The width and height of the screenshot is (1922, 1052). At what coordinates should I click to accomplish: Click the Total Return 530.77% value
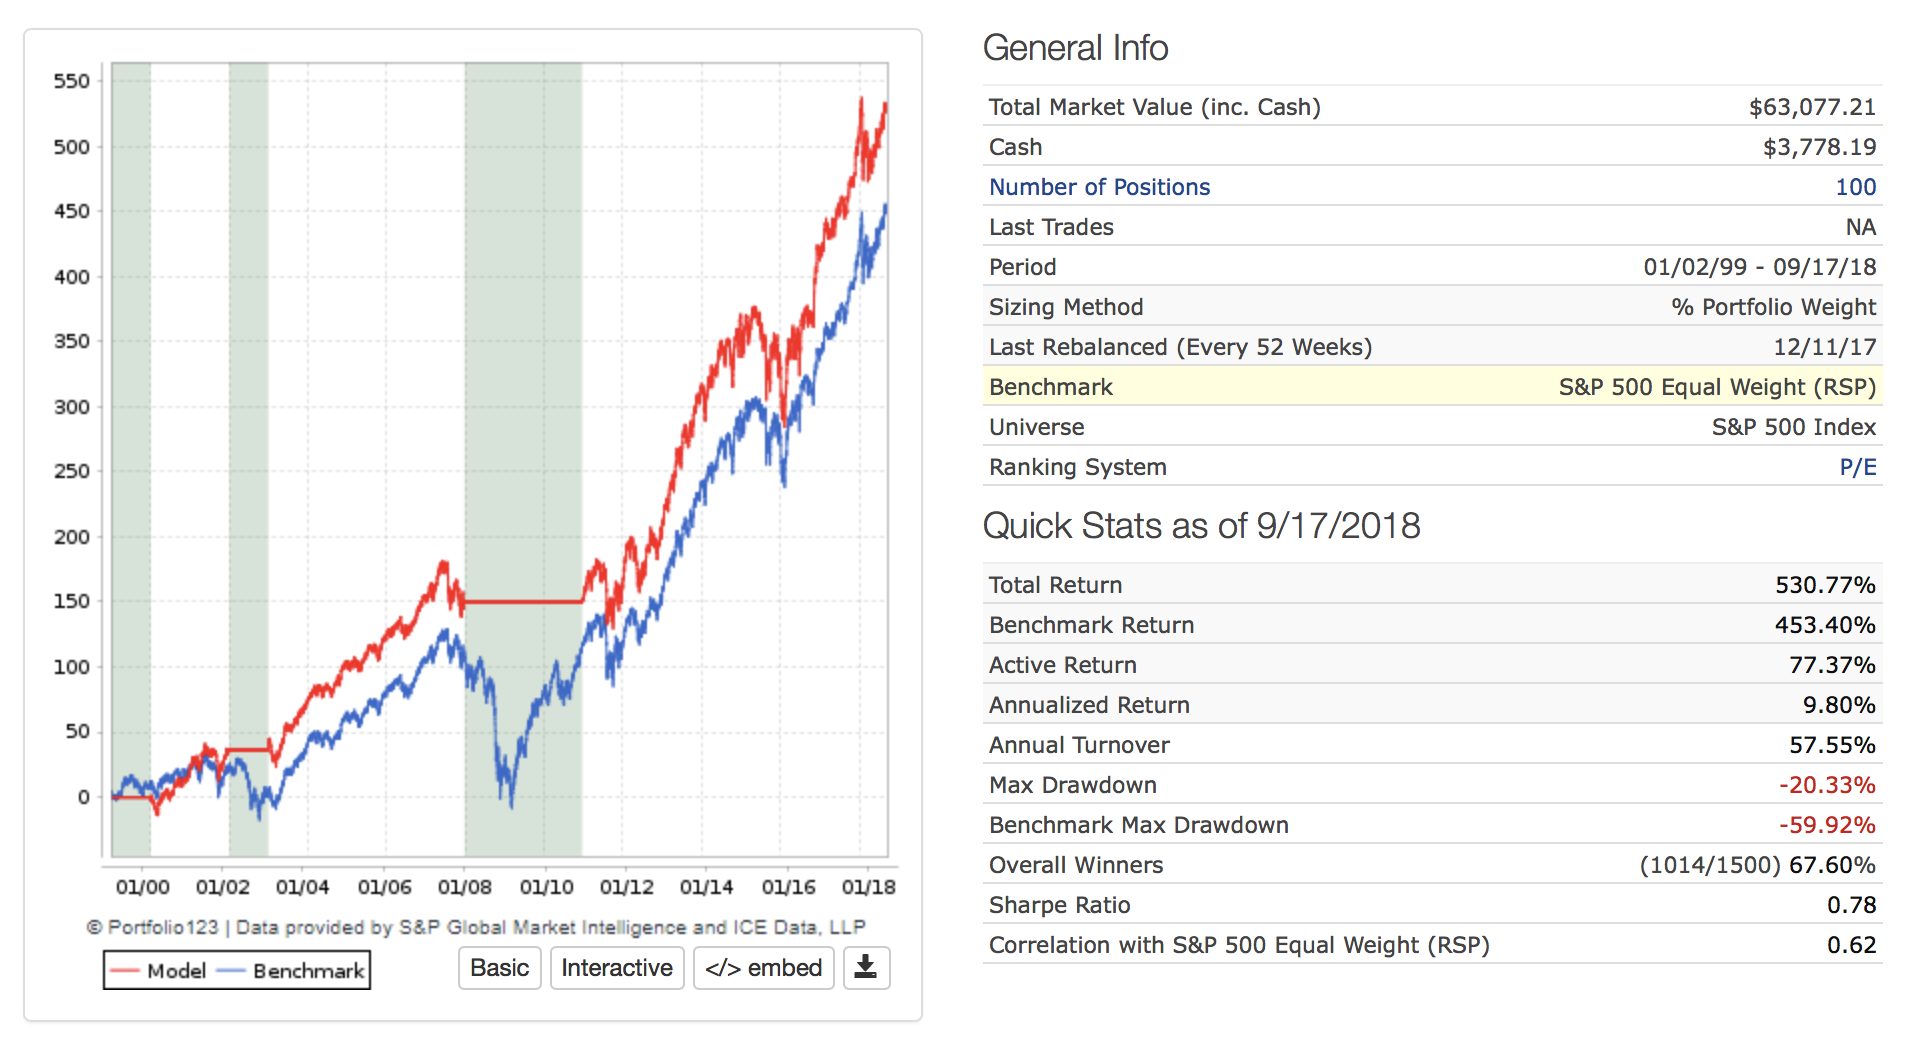(x=1825, y=585)
